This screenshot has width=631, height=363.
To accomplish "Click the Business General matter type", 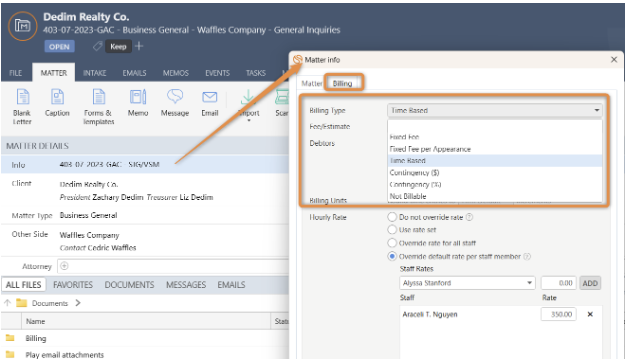I will coord(88,215).
